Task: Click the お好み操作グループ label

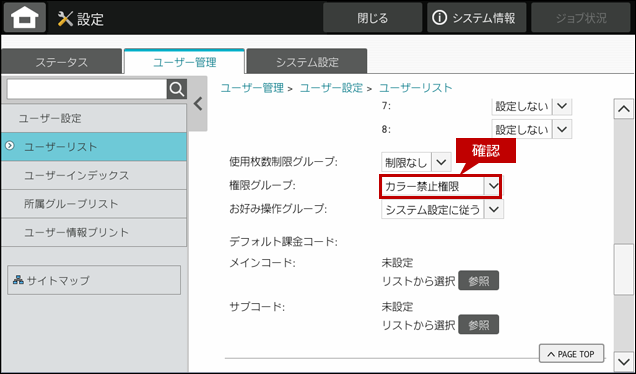Action: pos(278,209)
